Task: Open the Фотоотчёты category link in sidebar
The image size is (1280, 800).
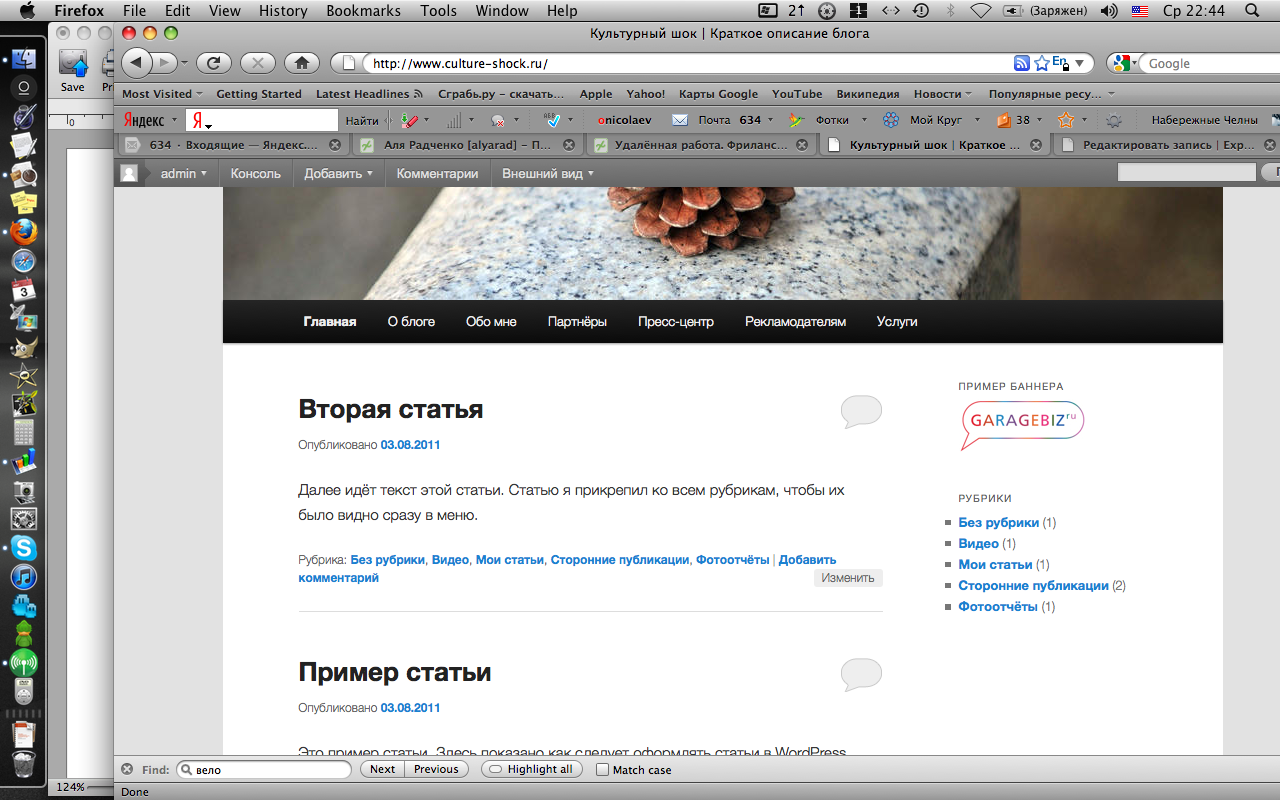Action: [997, 607]
